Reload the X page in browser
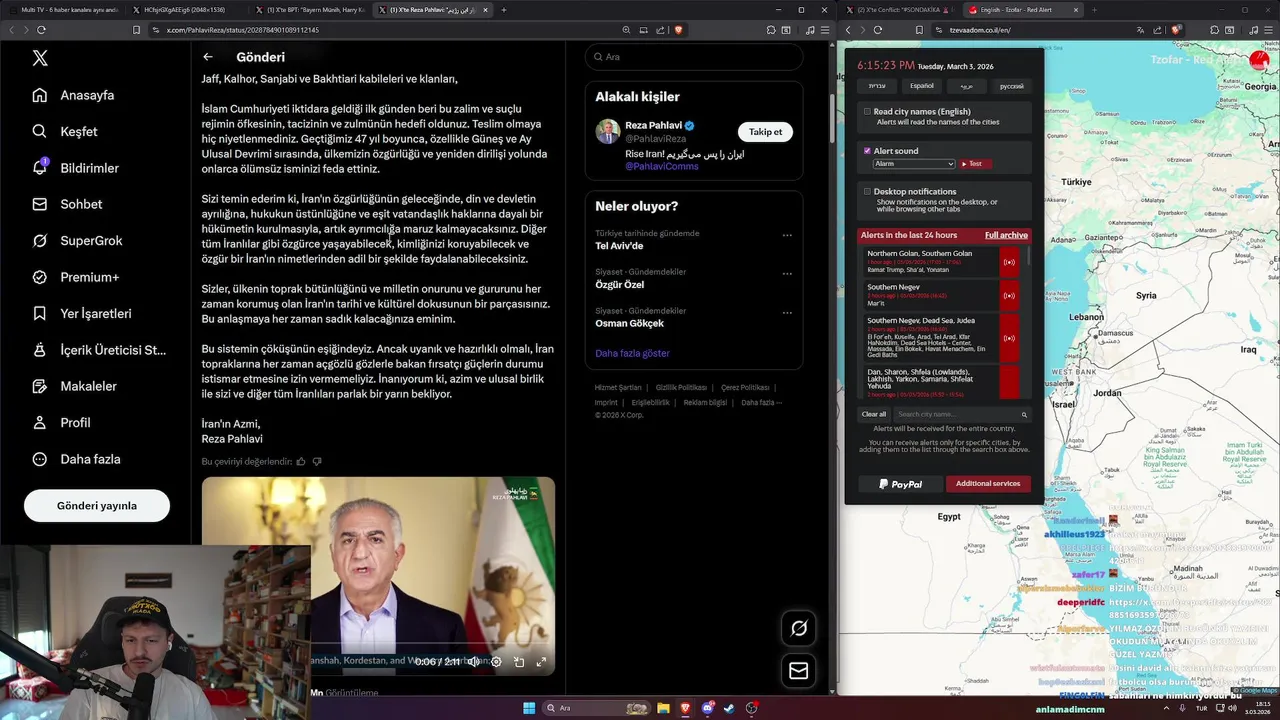The image size is (1280, 720). [x=42, y=30]
